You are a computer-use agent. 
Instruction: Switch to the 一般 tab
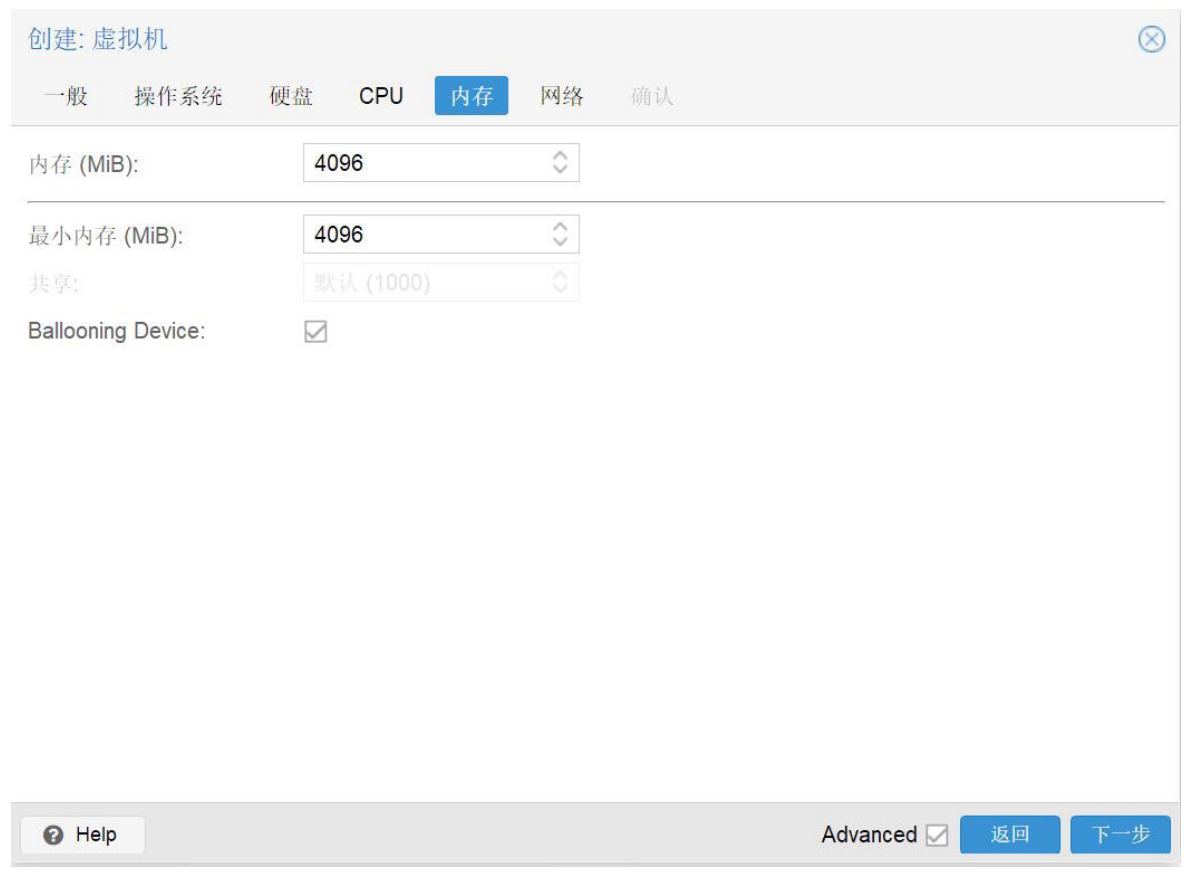coord(66,97)
